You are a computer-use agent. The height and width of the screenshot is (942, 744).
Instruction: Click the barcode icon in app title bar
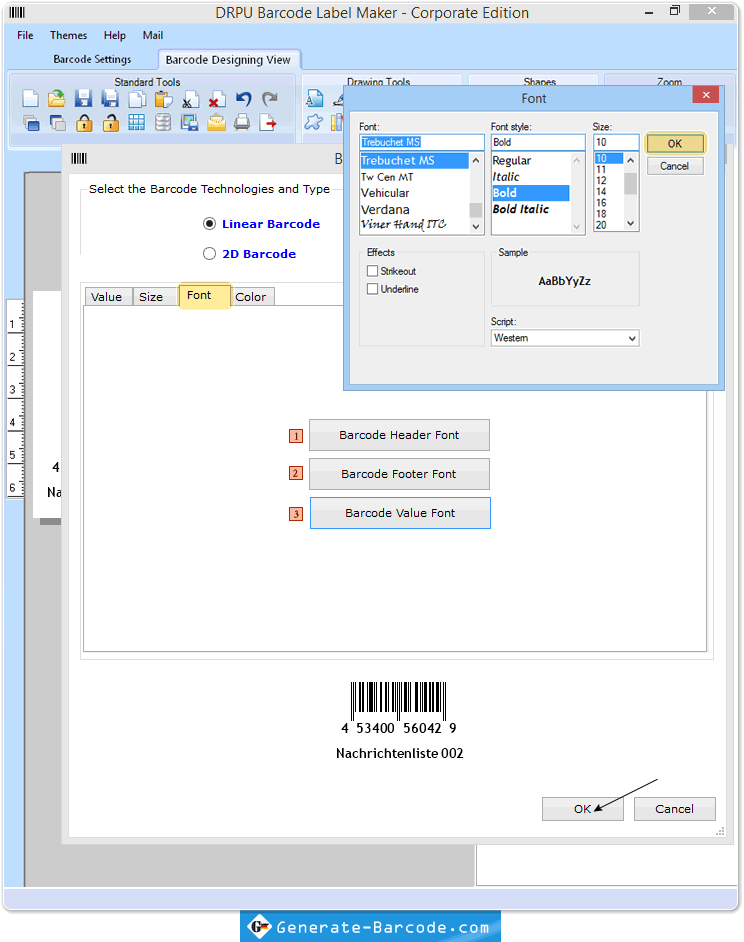17,13
